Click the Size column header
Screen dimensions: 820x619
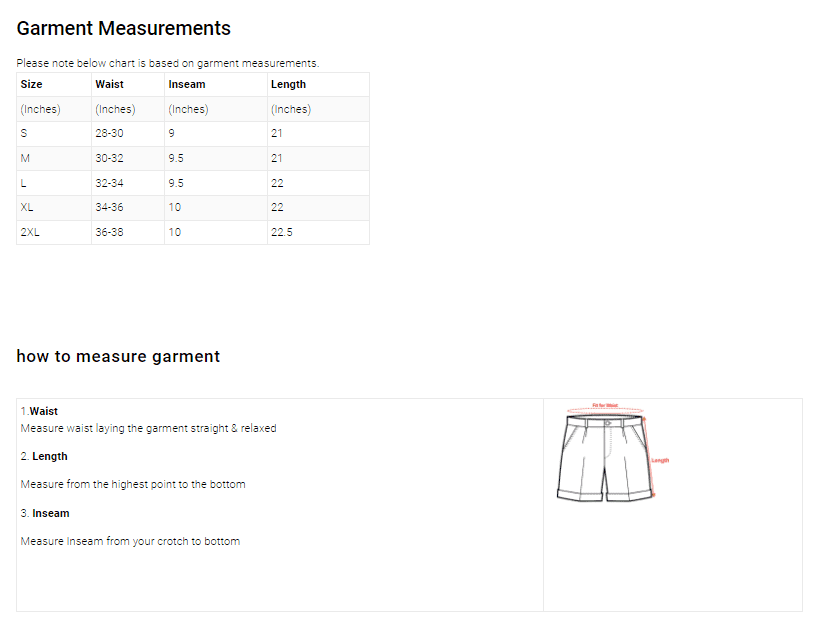tap(32, 85)
